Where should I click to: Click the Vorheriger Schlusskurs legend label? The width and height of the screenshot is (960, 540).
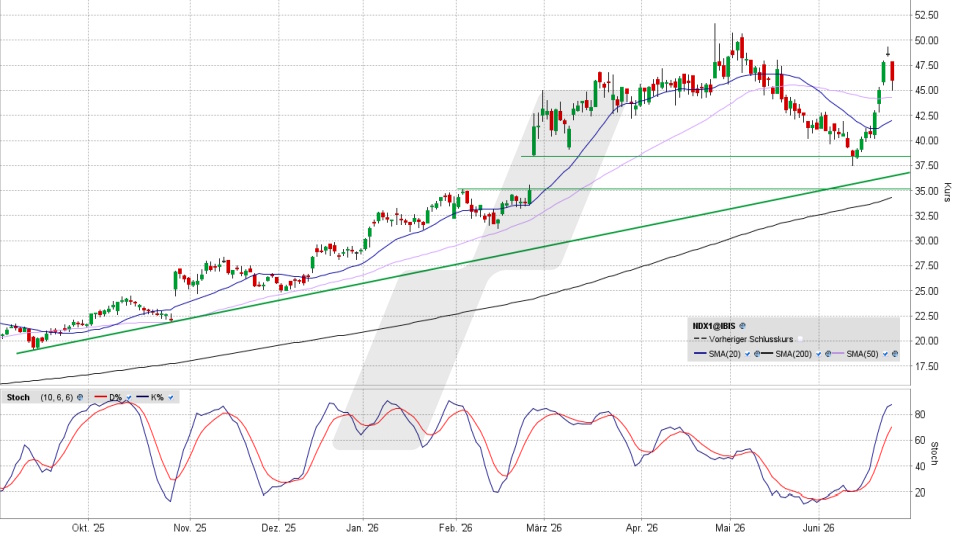click(x=751, y=339)
